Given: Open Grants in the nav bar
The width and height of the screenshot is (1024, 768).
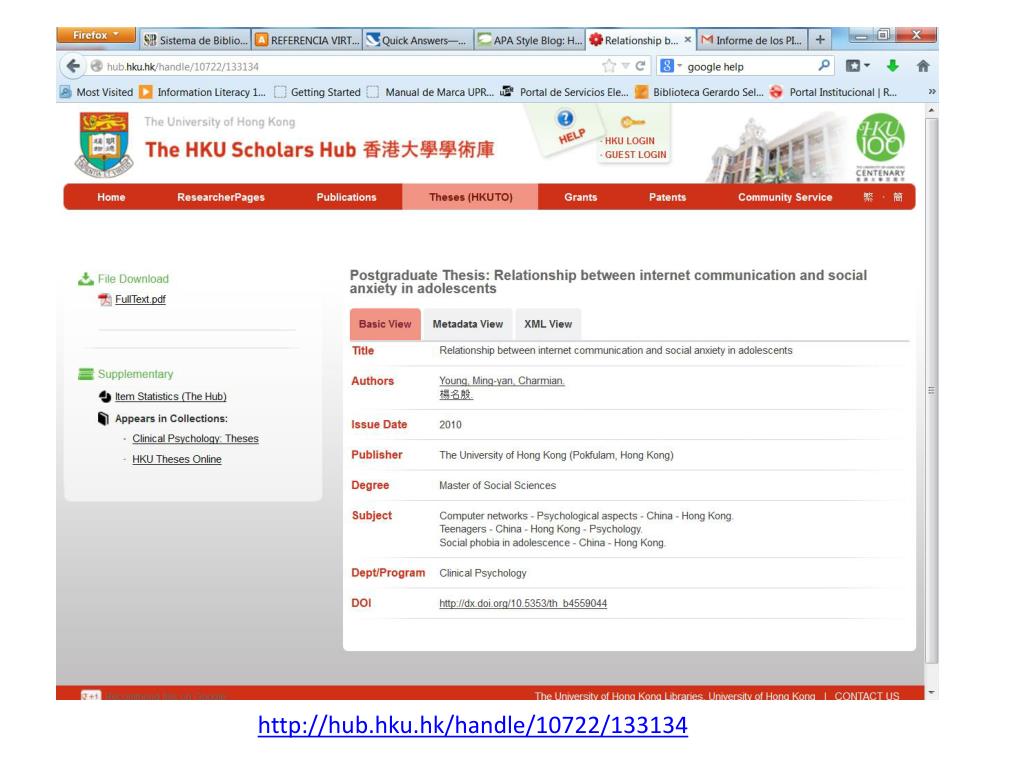Looking at the screenshot, I should click(581, 197).
